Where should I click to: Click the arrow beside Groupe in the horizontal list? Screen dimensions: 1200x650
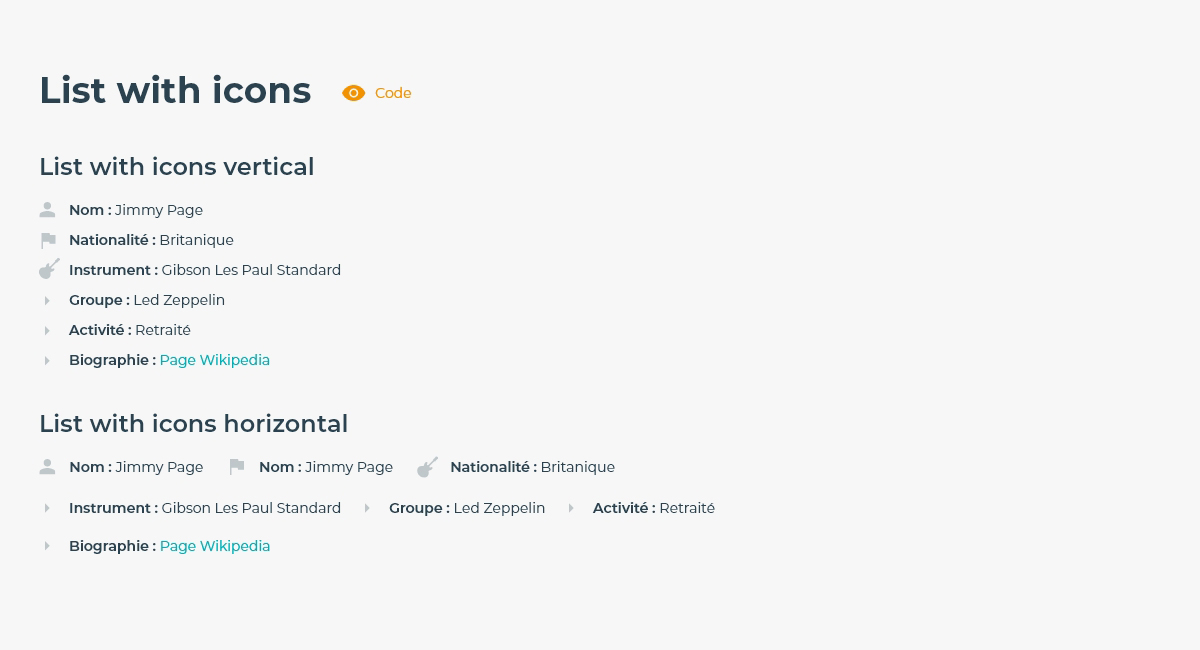[x=367, y=508]
